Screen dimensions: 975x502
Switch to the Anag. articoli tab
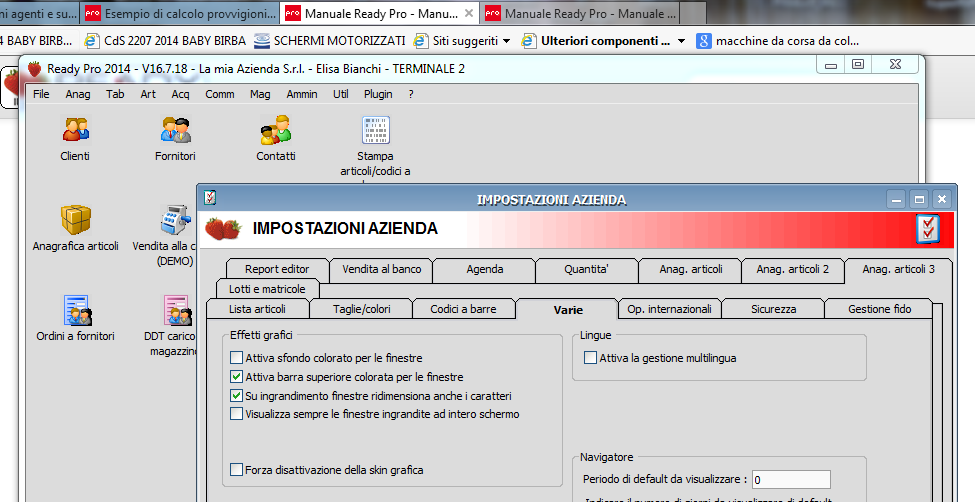(x=691, y=269)
